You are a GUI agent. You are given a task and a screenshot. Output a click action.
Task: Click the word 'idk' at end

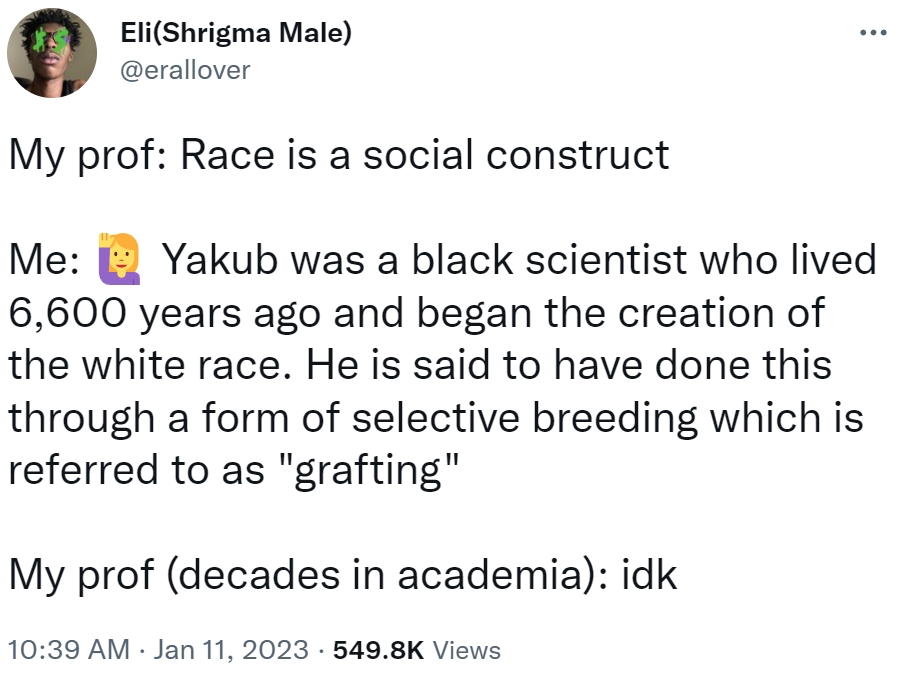(650, 575)
